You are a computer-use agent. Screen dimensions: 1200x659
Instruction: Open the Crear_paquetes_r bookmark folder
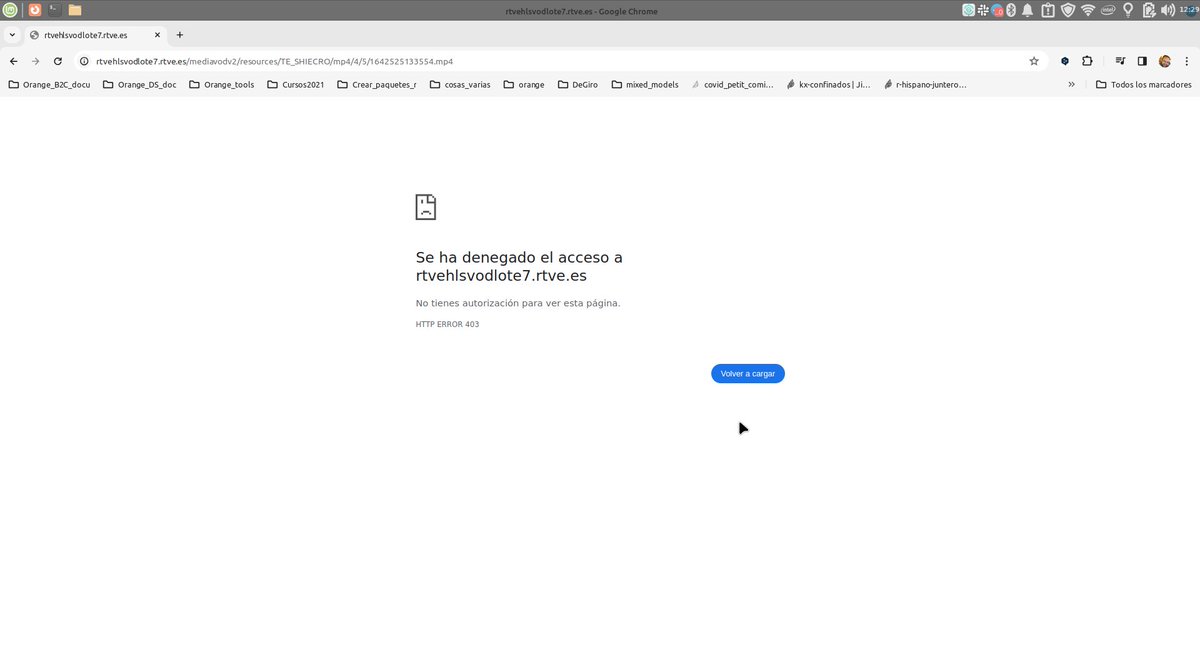[377, 85]
